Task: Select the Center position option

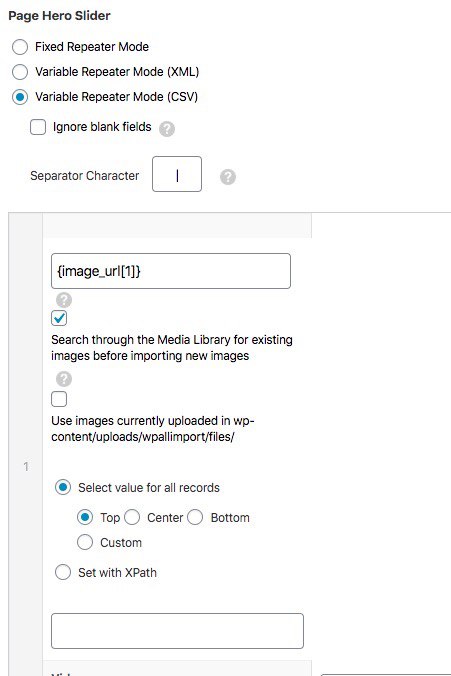Action: coord(132,517)
